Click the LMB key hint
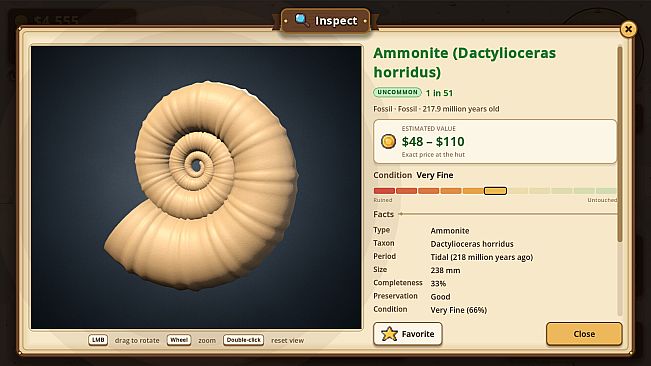The width and height of the screenshot is (651, 366). (x=98, y=340)
